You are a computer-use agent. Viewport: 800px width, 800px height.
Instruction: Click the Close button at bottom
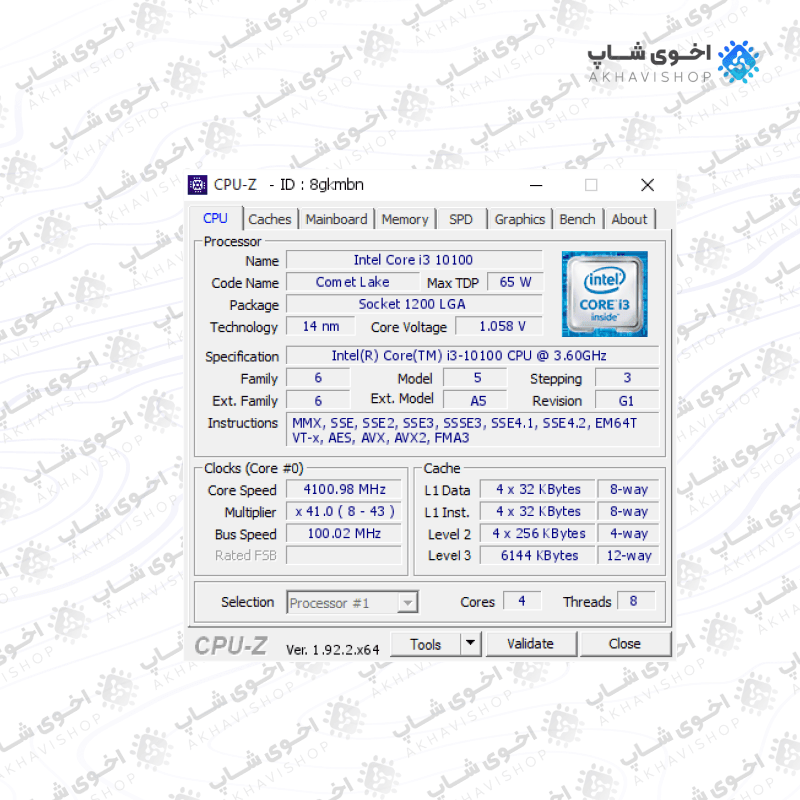pyautogui.click(x=625, y=644)
